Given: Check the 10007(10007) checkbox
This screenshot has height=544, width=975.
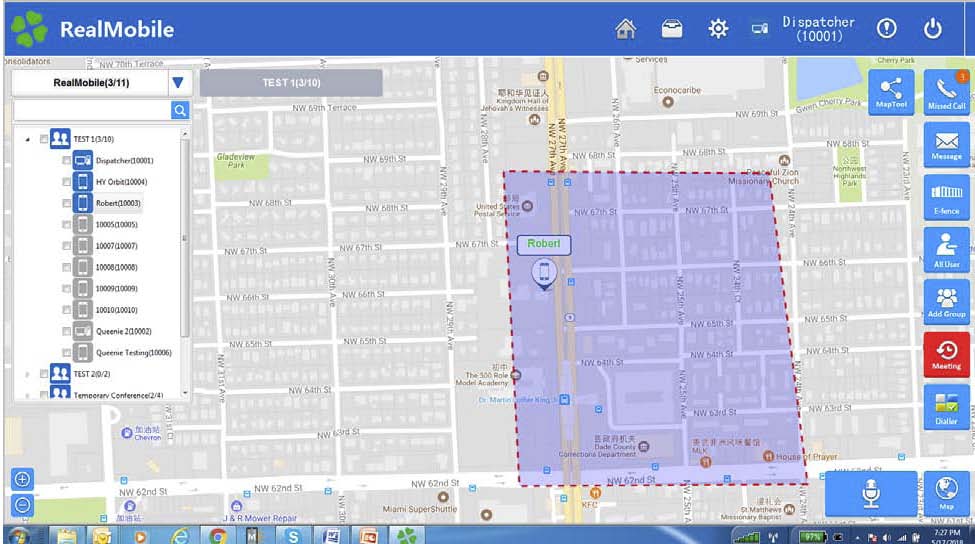Looking at the screenshot, I should pyautogui.click(x=67, y=246).
